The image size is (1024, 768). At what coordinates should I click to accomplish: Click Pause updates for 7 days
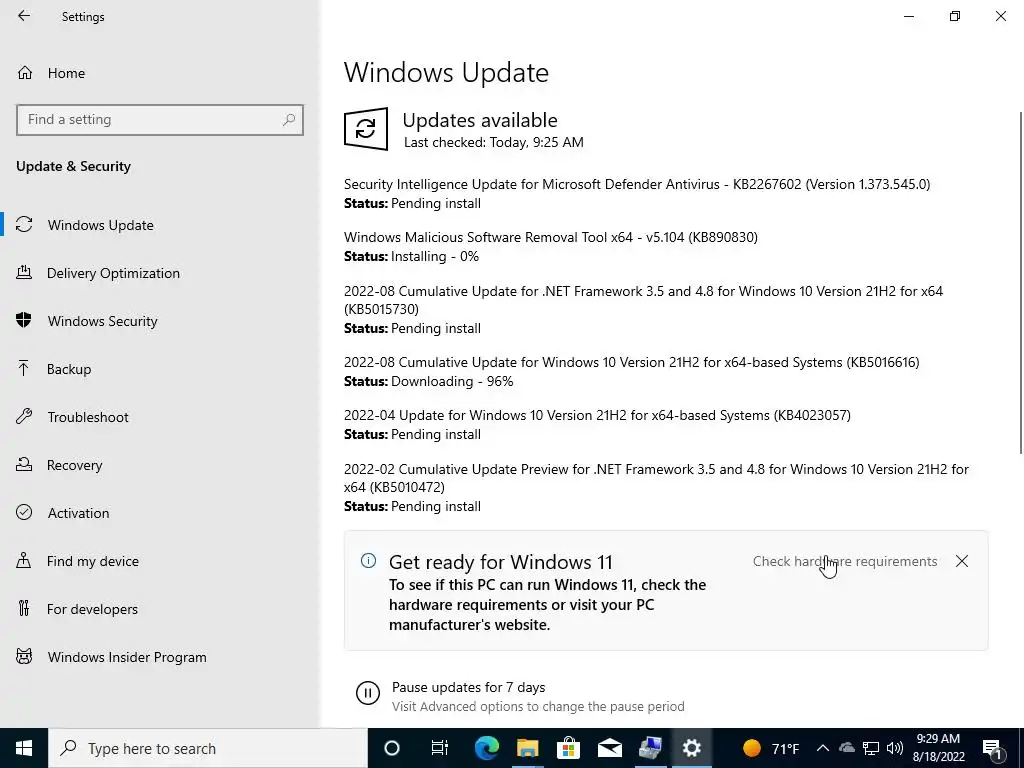468,687
